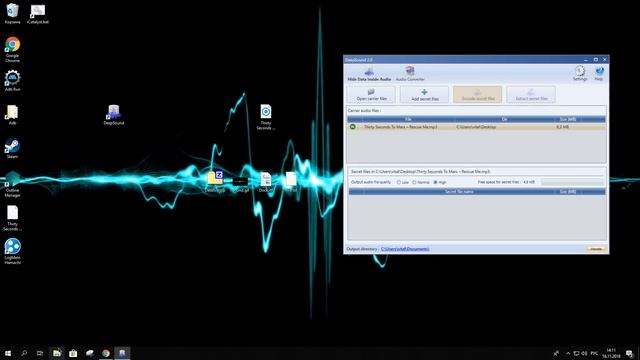
Task: Open Microsoft Store from the taskbar
Action: [x=73, y=353]
